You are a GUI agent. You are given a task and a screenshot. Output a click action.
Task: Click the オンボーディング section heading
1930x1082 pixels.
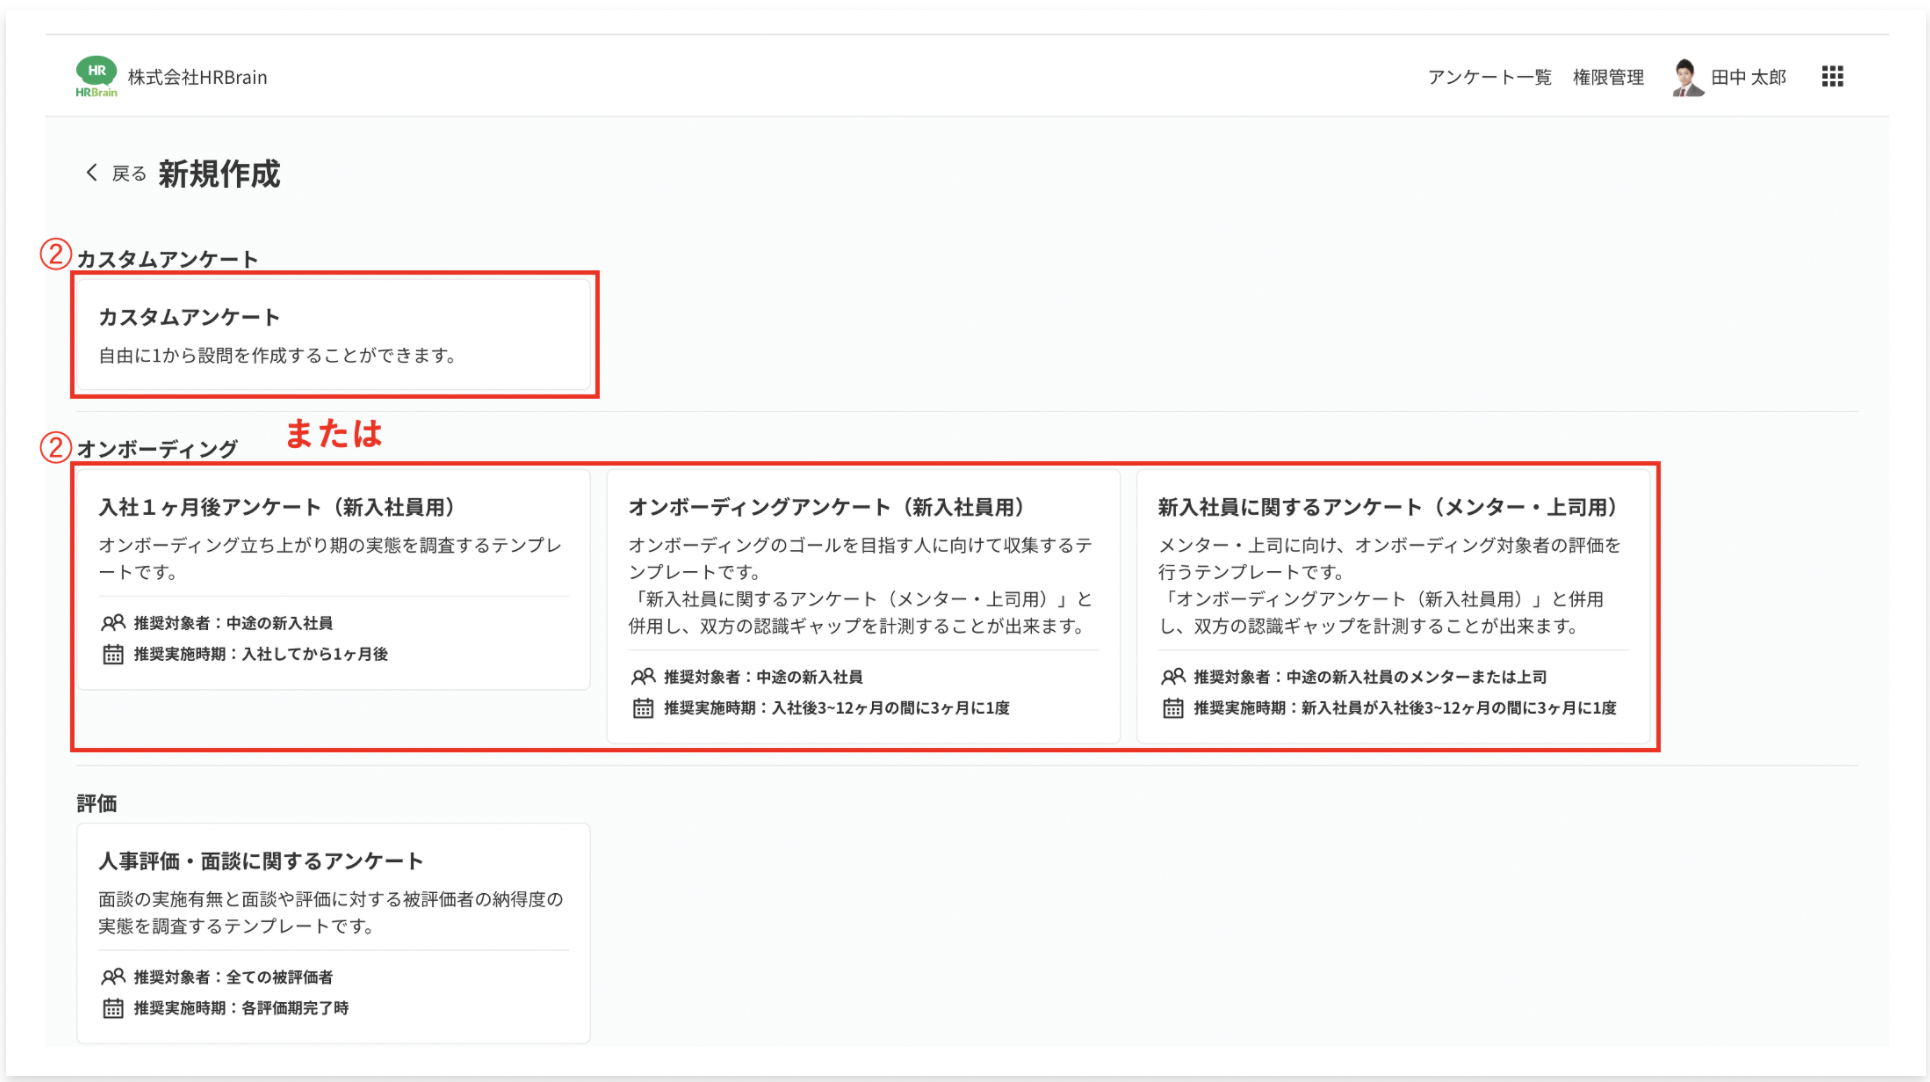tap(157, 449)
